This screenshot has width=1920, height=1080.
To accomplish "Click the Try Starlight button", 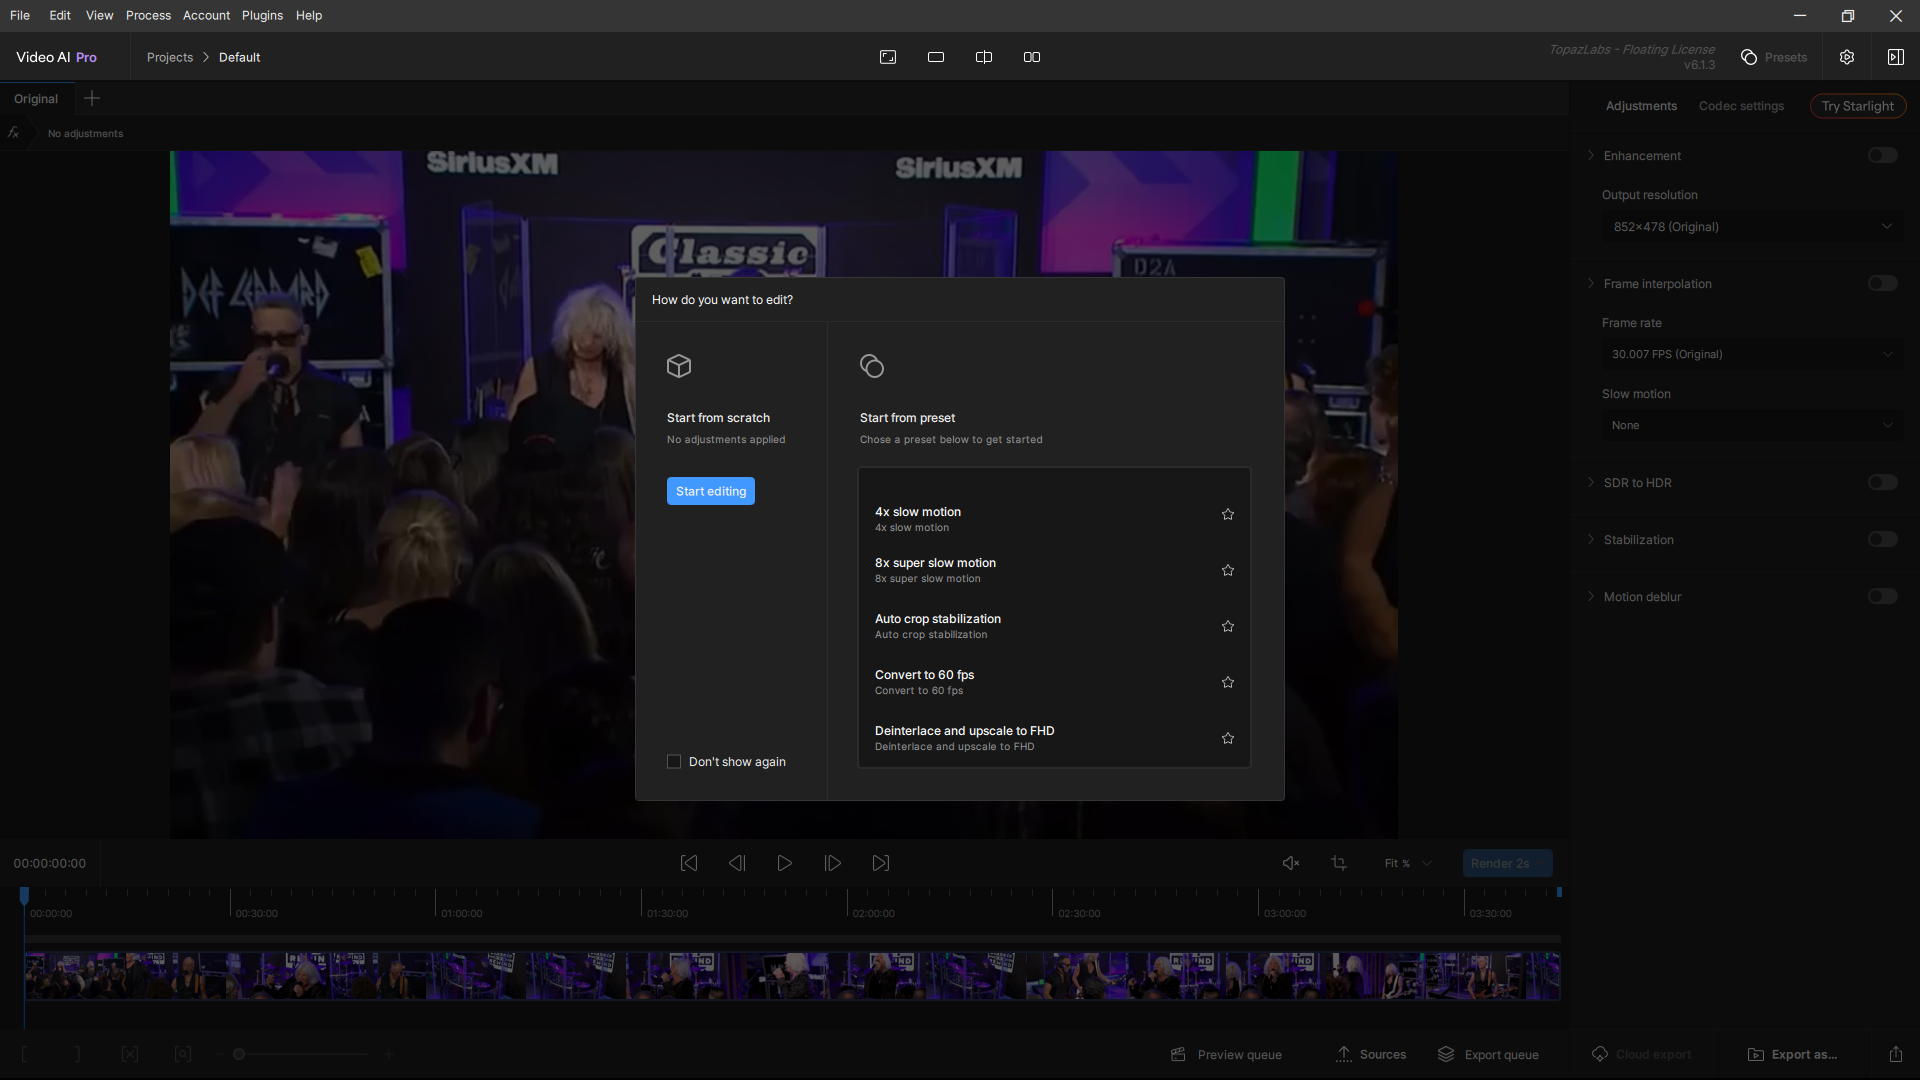I will point(1858,106).
